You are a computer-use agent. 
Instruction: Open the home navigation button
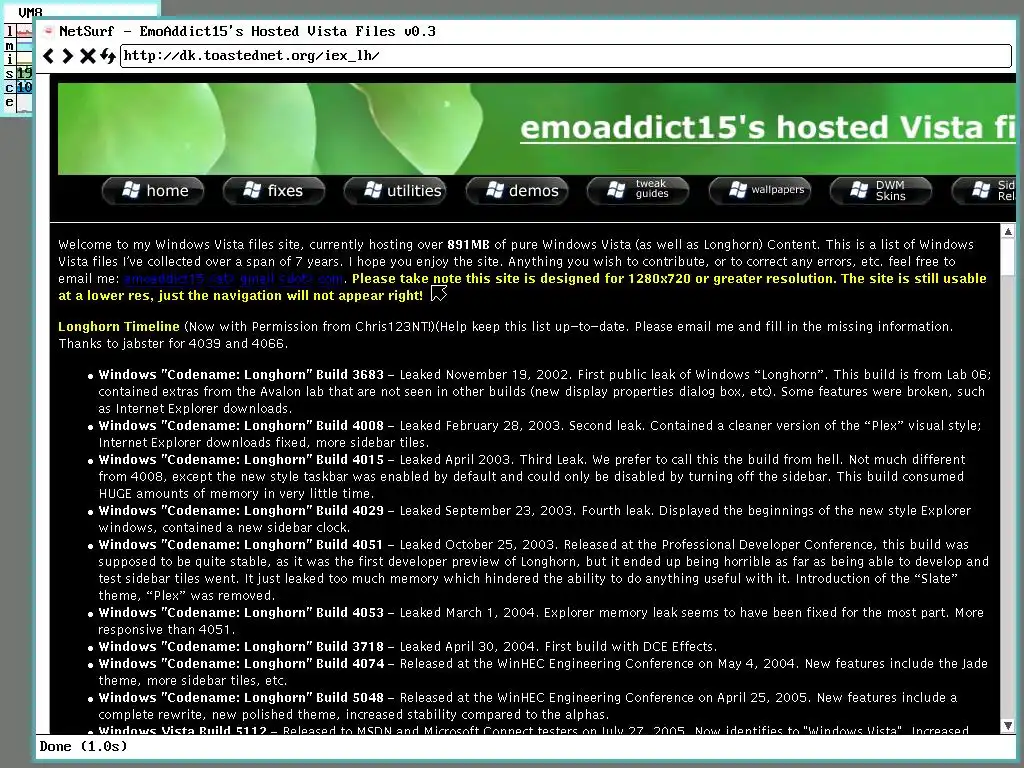[x=153, y=191]
